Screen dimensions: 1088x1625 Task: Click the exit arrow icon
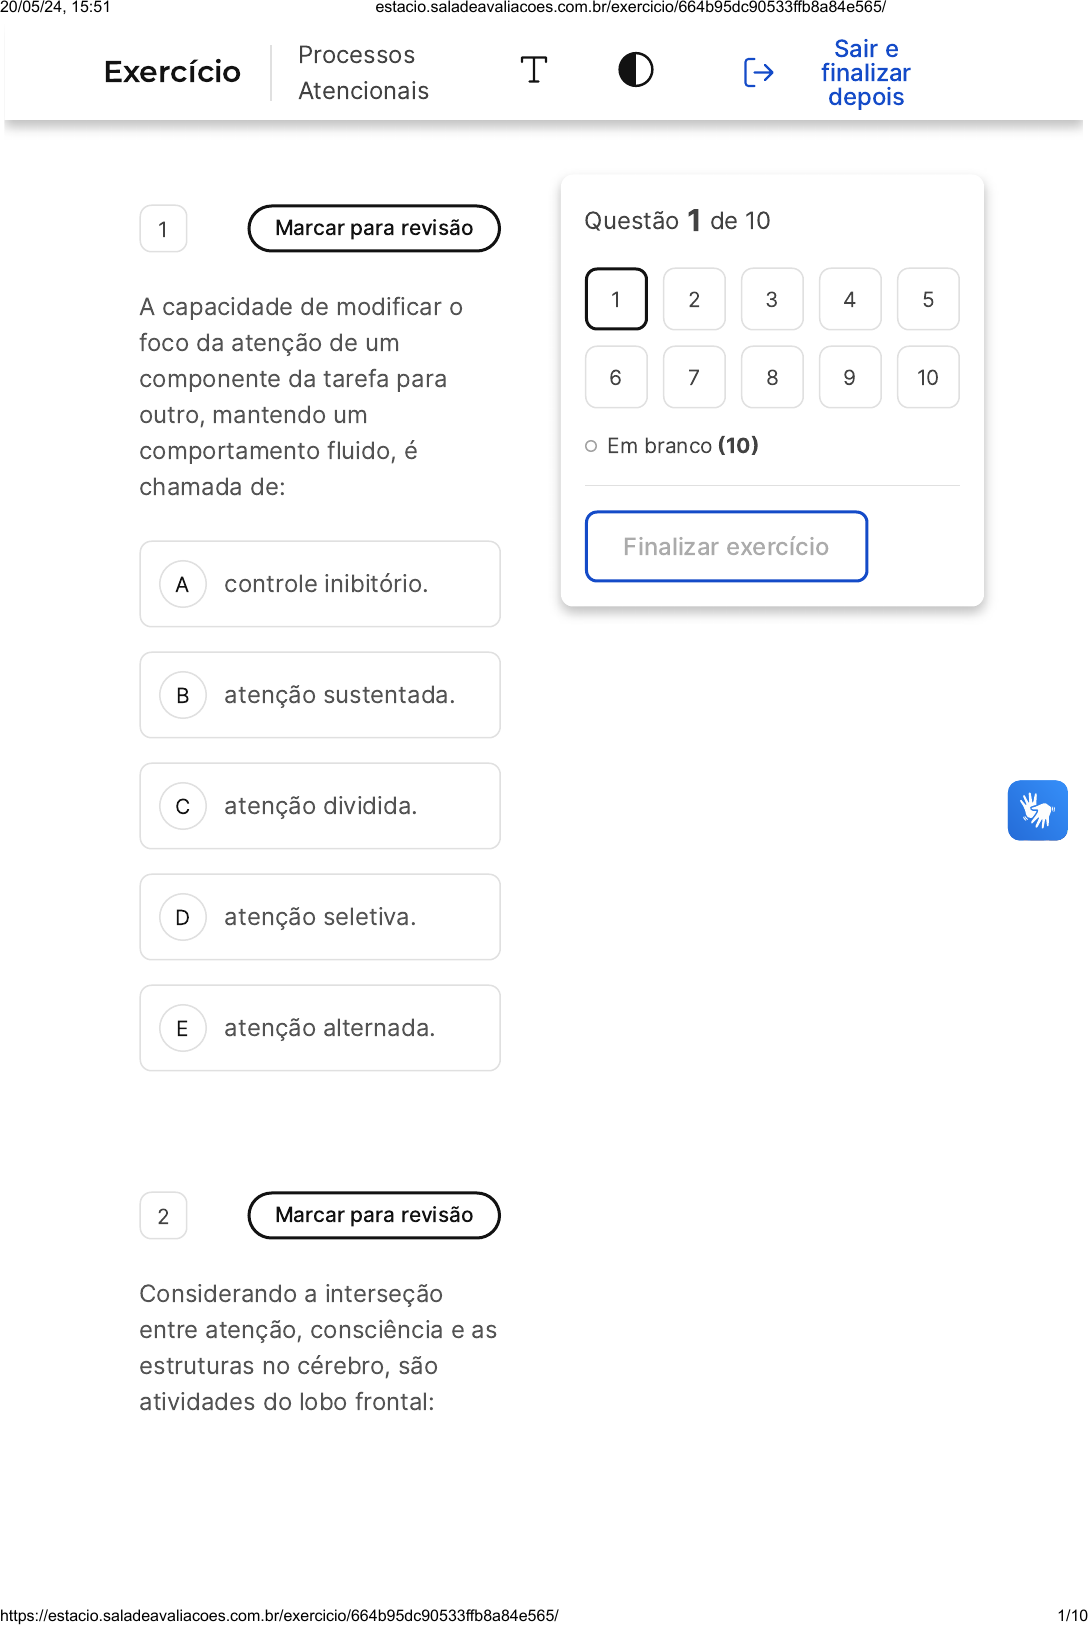point(758,72)
